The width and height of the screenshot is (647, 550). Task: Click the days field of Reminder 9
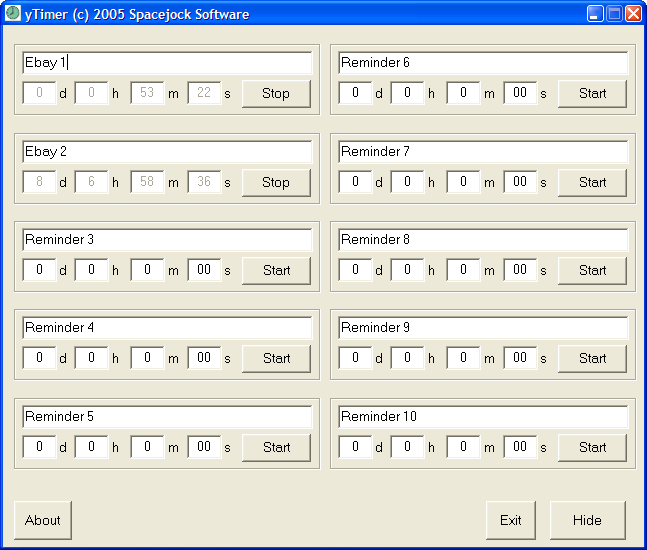[x=355, y=358]
